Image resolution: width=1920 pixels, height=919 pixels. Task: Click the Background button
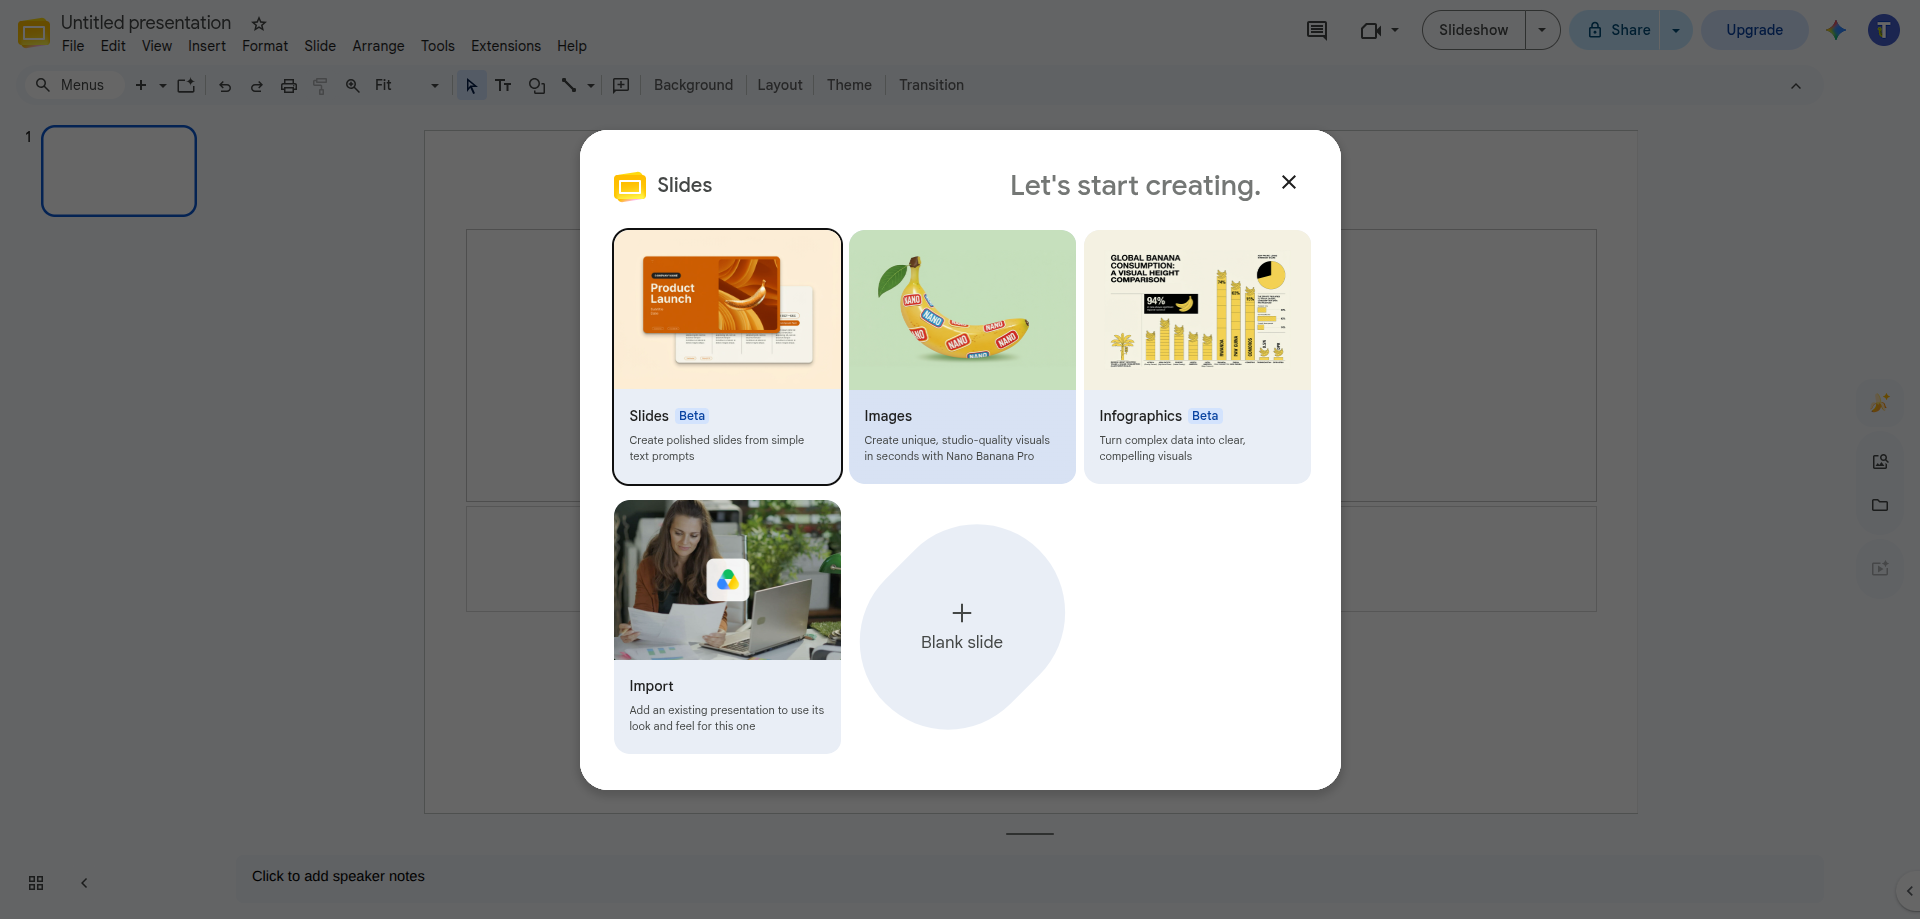pos(693,85)
